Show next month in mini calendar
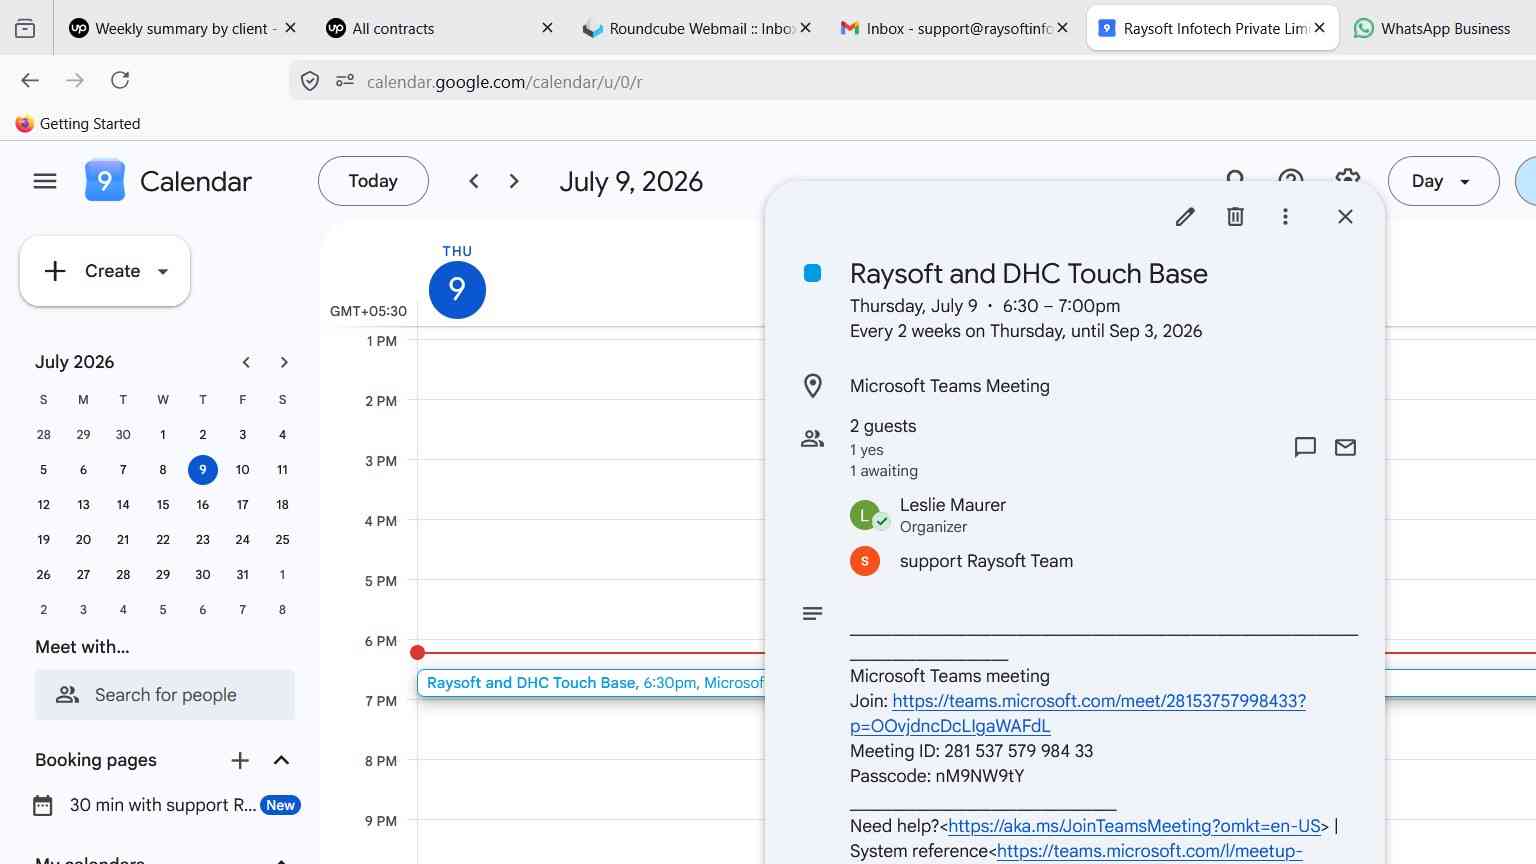This screenshot has height=864, width=1536. [x=284, y=362]
